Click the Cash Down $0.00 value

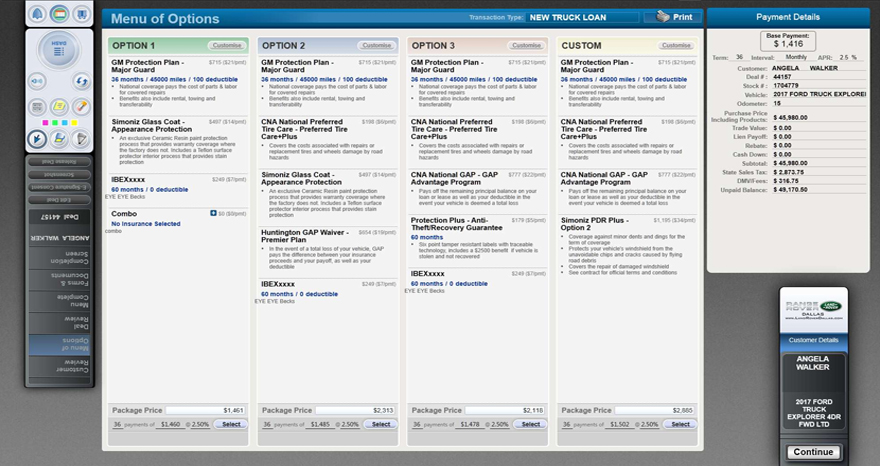coord(782,154)
